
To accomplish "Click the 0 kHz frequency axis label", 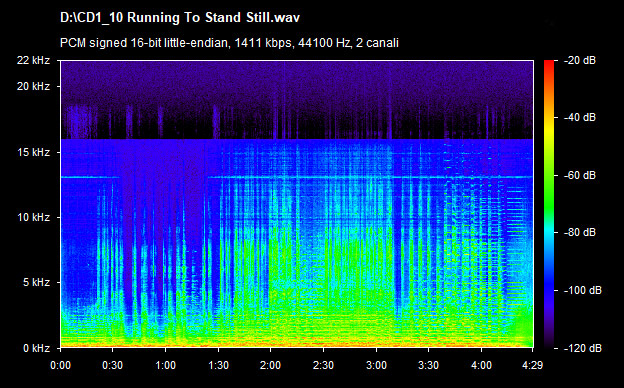I will coord(36,348).
